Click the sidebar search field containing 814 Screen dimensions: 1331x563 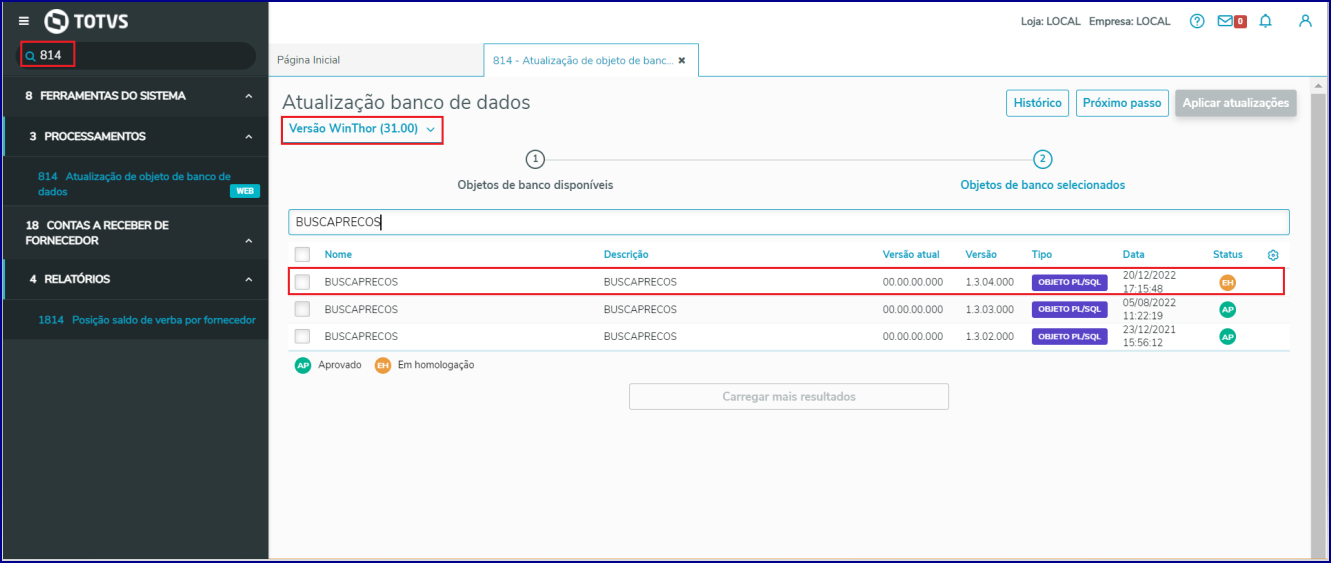[139, 56]
